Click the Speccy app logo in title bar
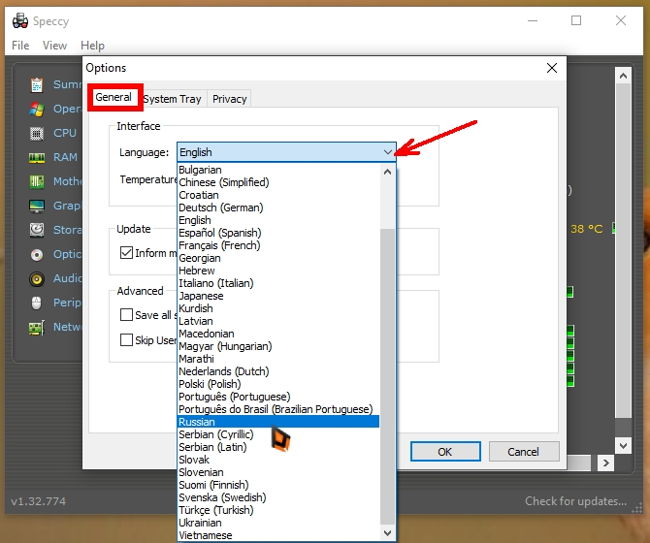 [x=20, y=21]
